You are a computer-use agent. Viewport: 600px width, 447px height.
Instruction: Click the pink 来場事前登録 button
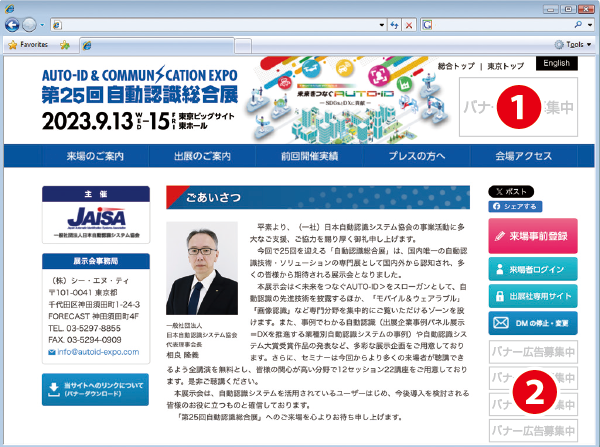533,236
